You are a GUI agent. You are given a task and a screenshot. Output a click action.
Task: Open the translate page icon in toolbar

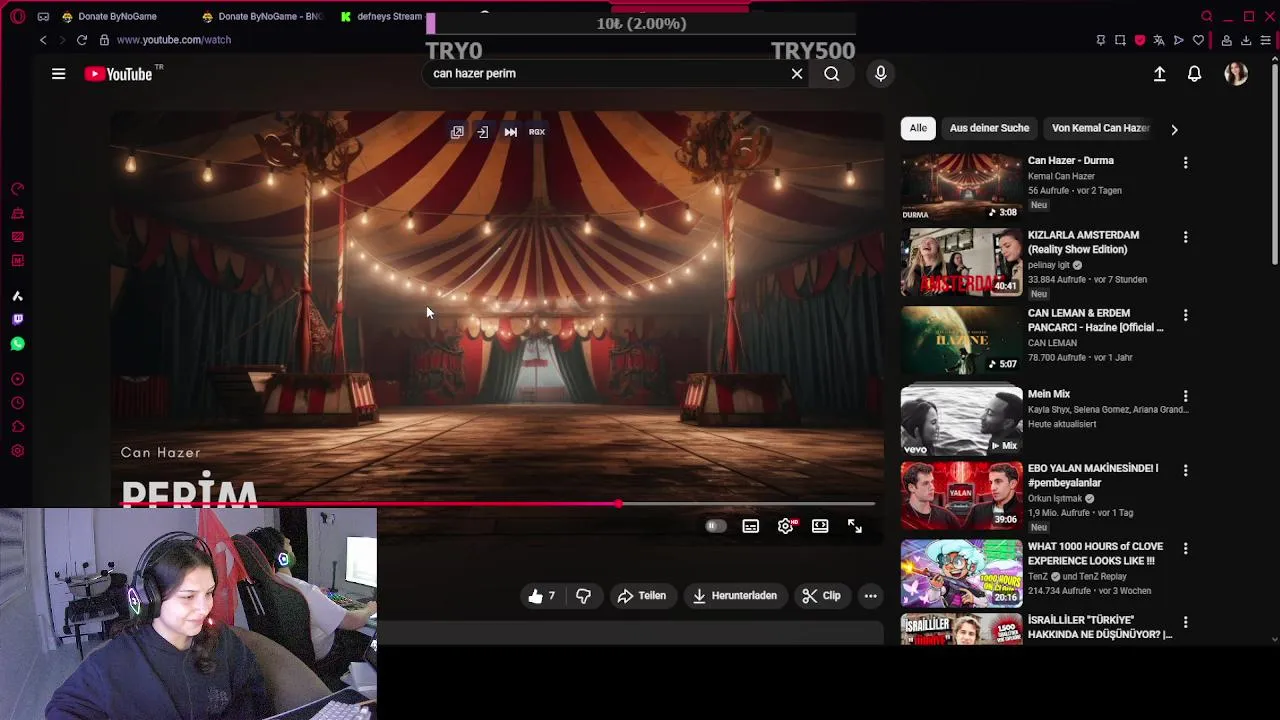point(1158,40)
